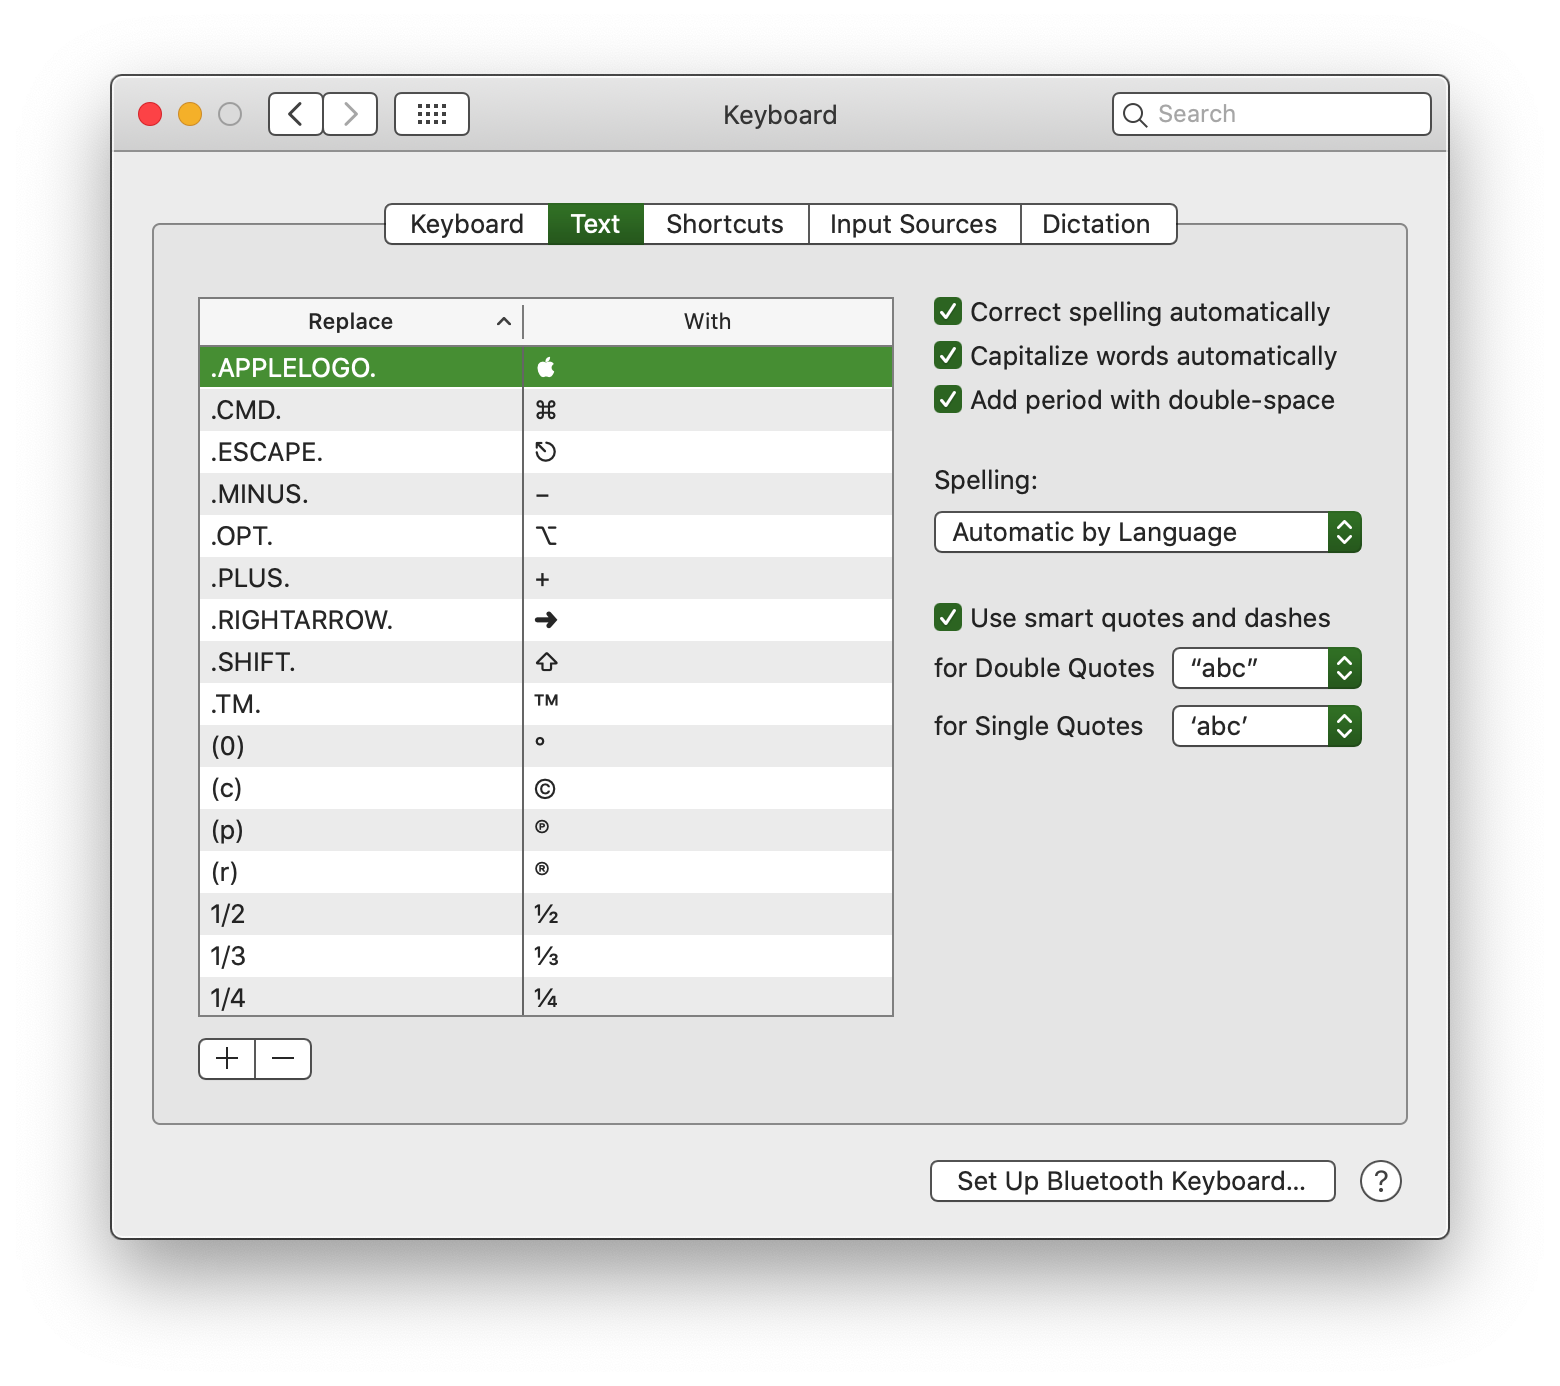Open the Shortcuts tab

point(725,224)
